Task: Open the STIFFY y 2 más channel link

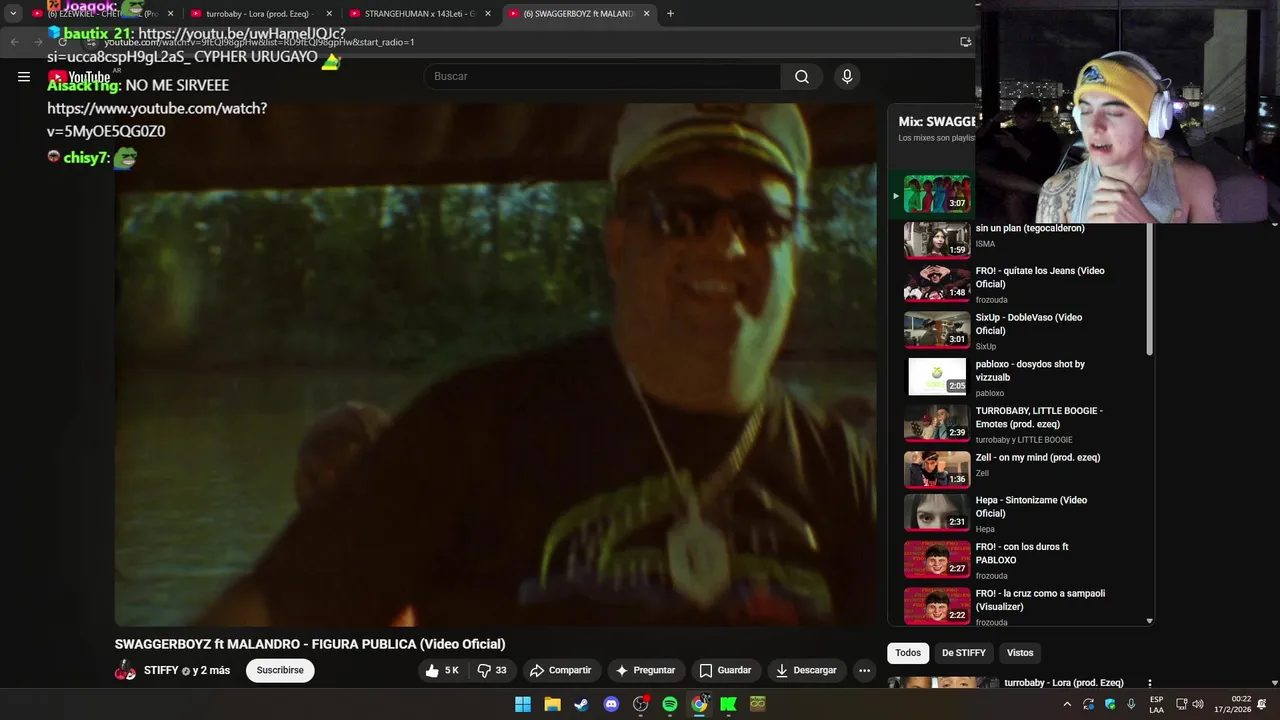Action: coord(187,670)
